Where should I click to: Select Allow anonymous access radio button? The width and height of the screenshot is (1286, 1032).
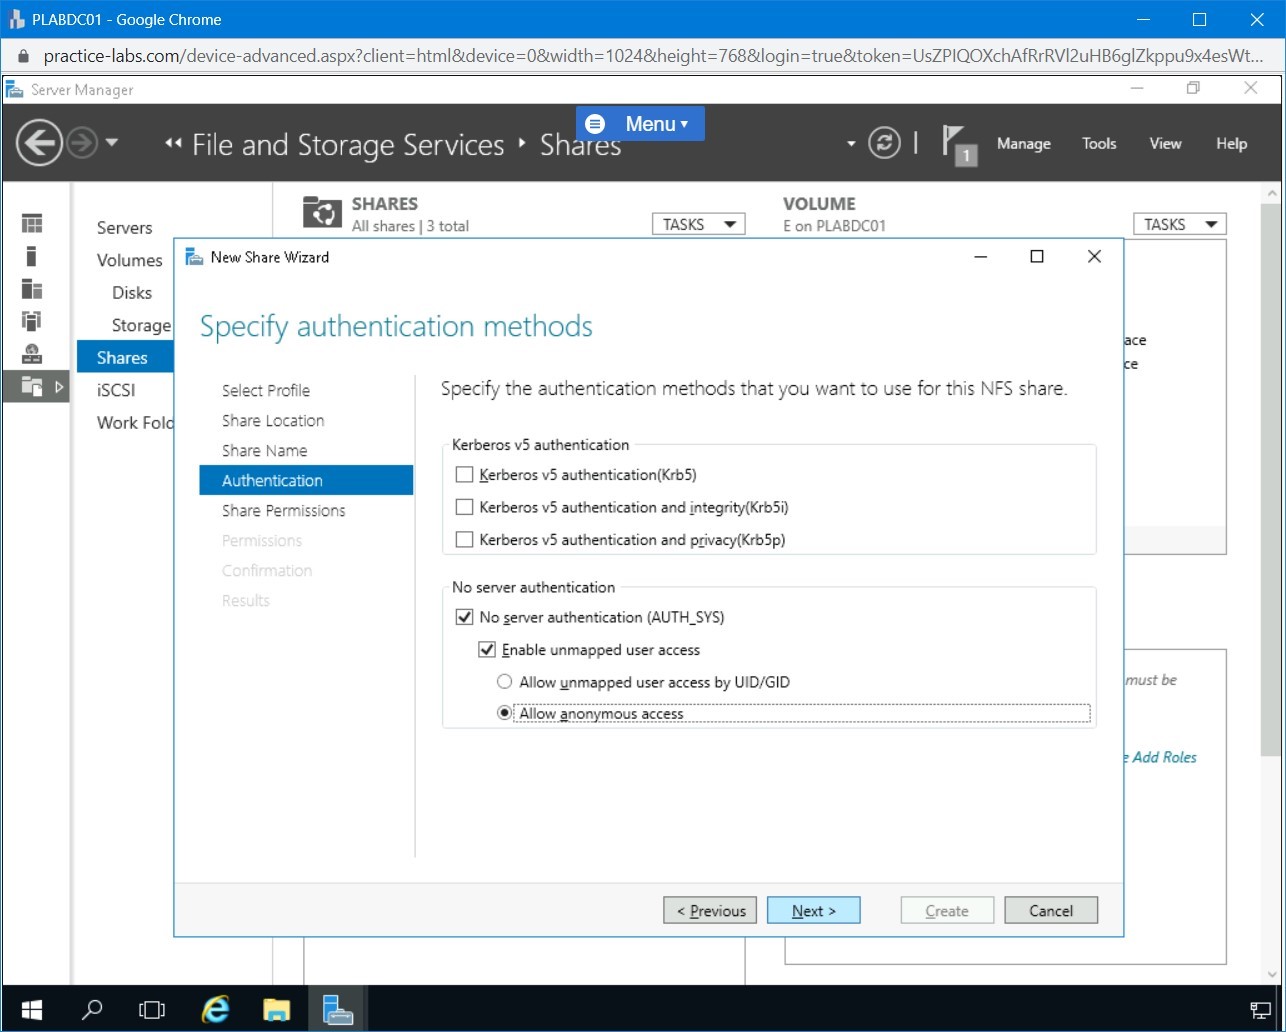(505, 713)
